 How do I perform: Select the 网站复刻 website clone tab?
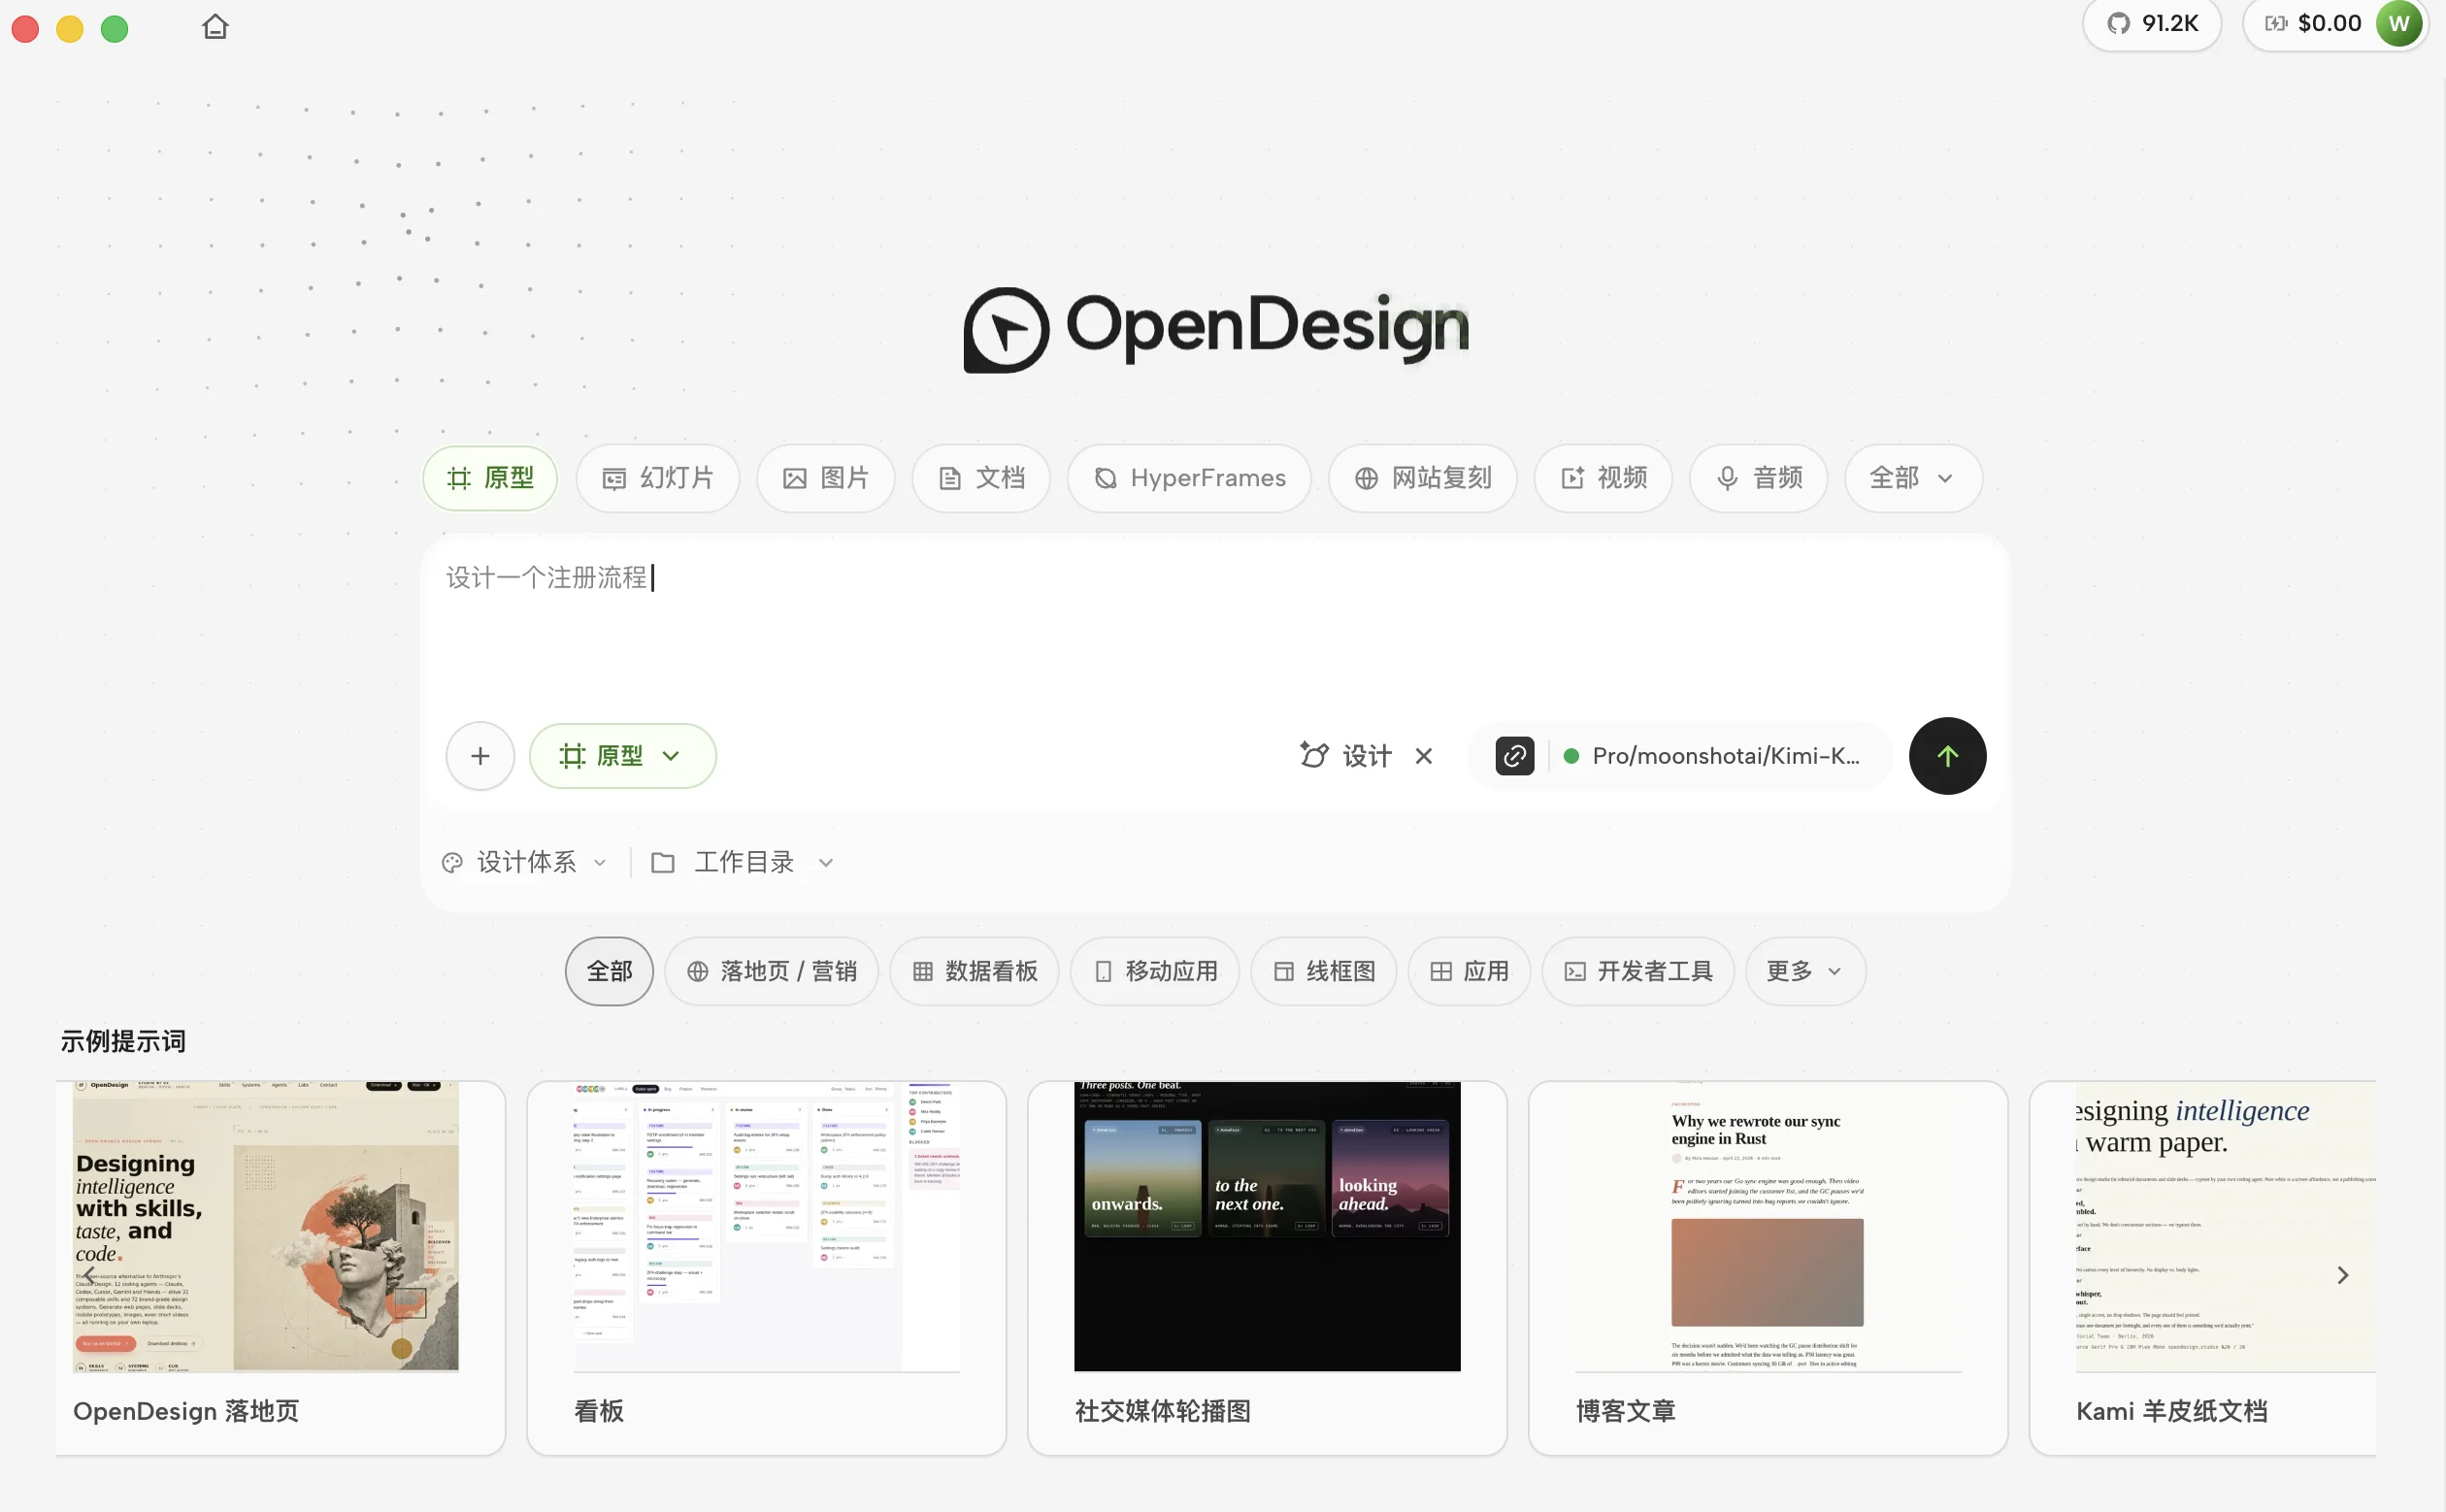point(1422,478)
